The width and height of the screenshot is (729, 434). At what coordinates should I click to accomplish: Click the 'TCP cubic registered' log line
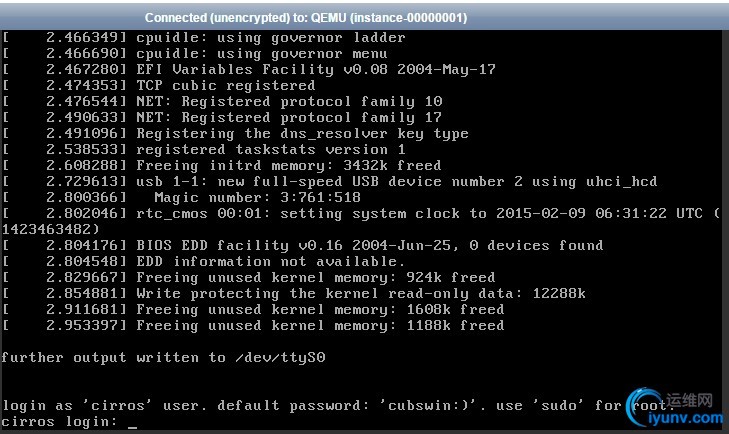159,85
